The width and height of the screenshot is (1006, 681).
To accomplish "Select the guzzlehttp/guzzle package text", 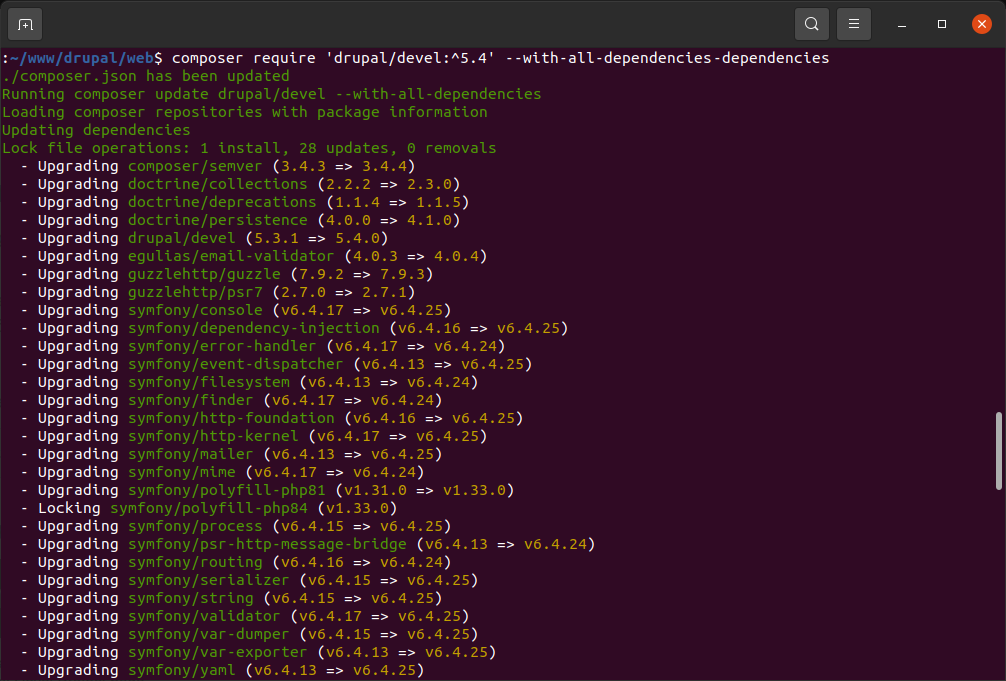I will point(204,274).
